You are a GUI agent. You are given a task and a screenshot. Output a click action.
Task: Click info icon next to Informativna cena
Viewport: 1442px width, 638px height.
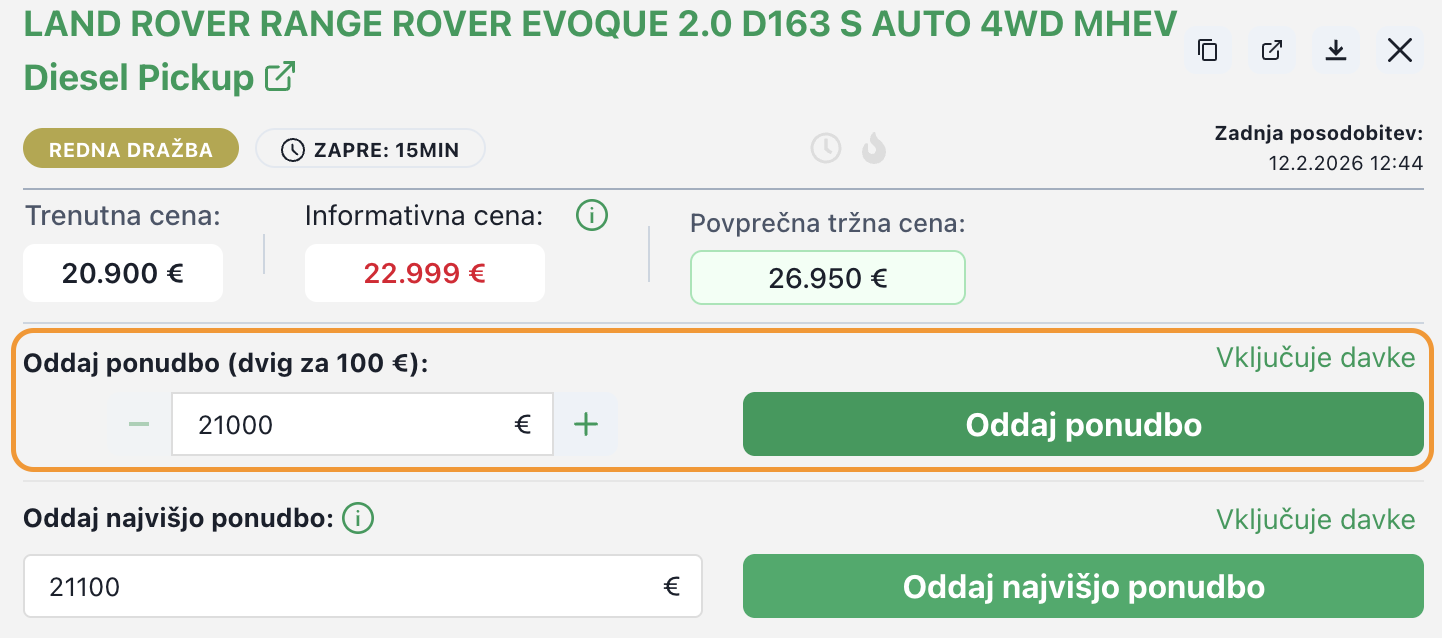tap(593, 215)
